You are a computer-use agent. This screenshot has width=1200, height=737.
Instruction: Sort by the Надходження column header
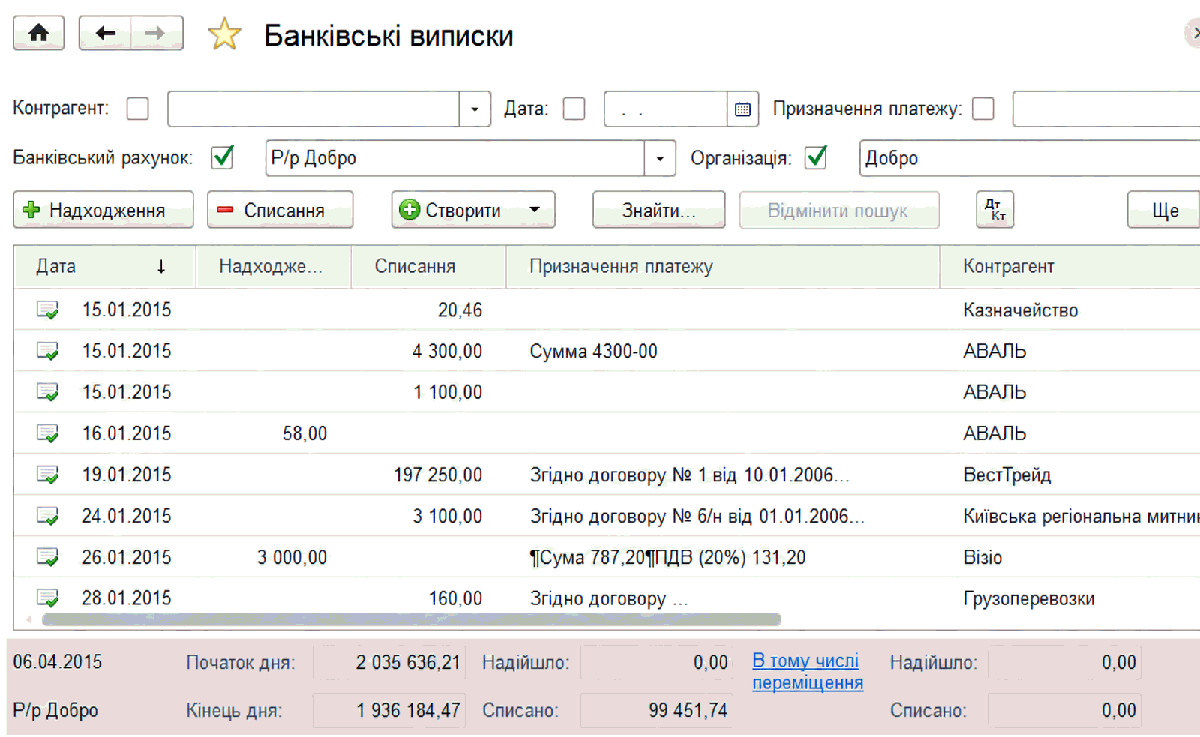[272, 266]
